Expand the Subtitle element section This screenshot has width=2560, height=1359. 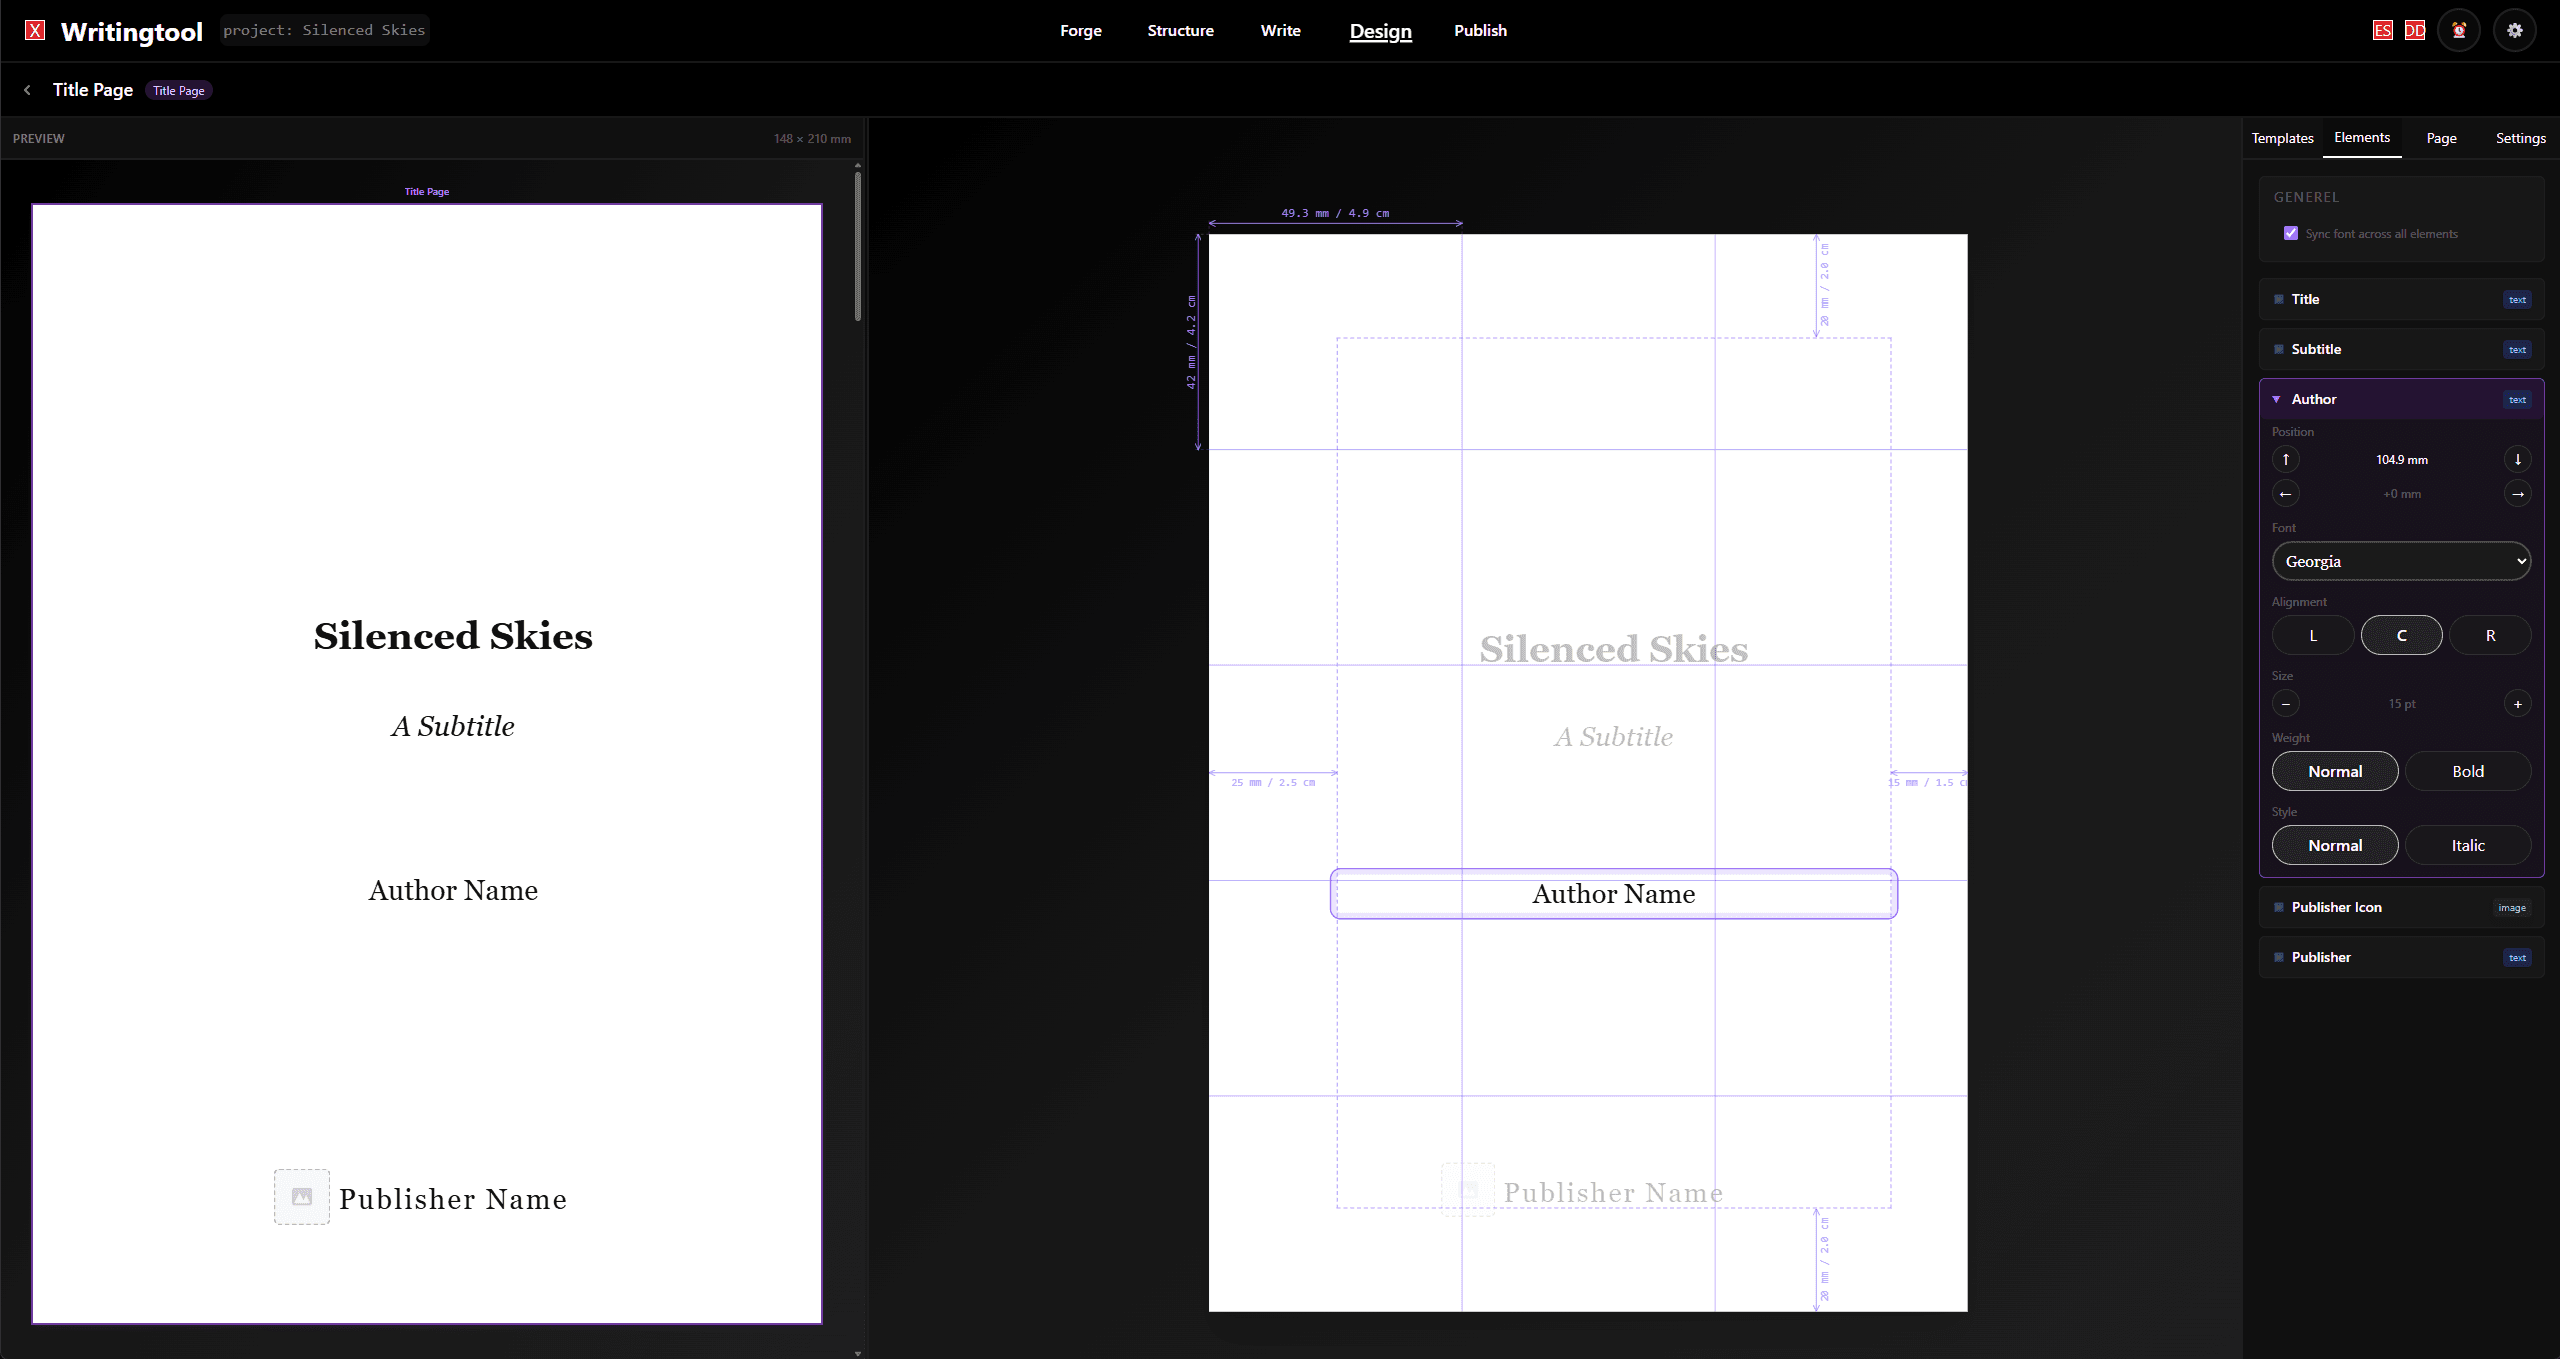pos(2402,349)
